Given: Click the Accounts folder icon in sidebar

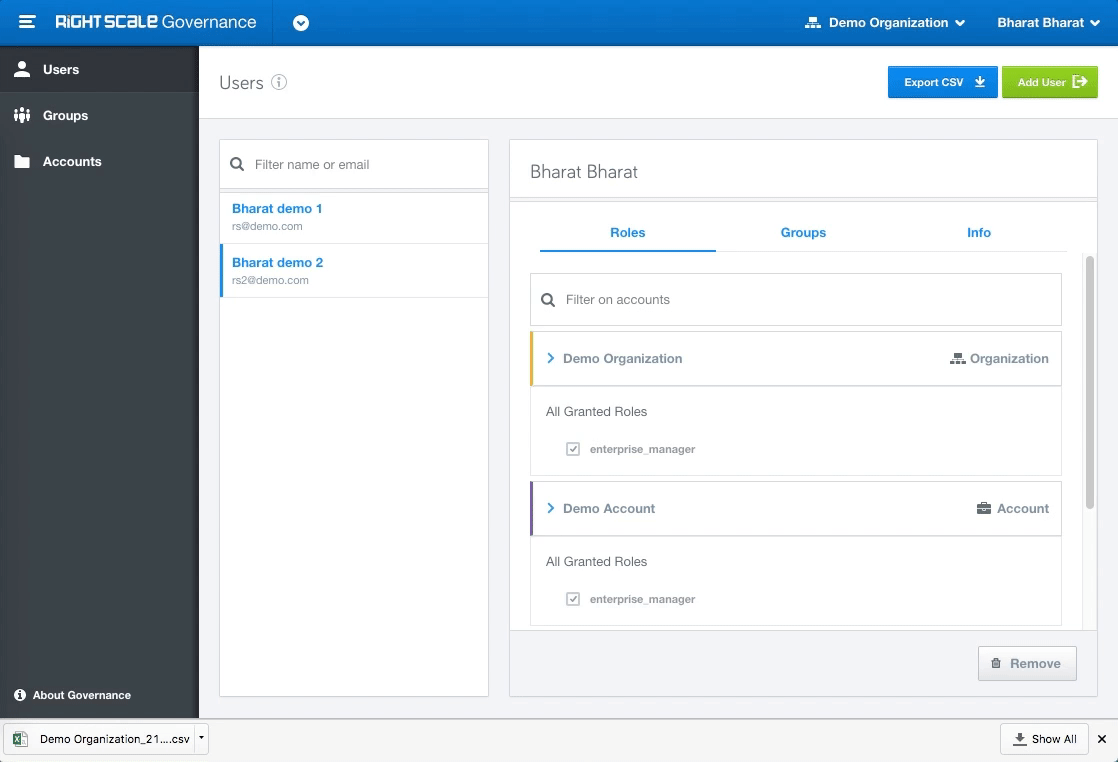Looking at the screenshot, I should [x=22, y=162].
